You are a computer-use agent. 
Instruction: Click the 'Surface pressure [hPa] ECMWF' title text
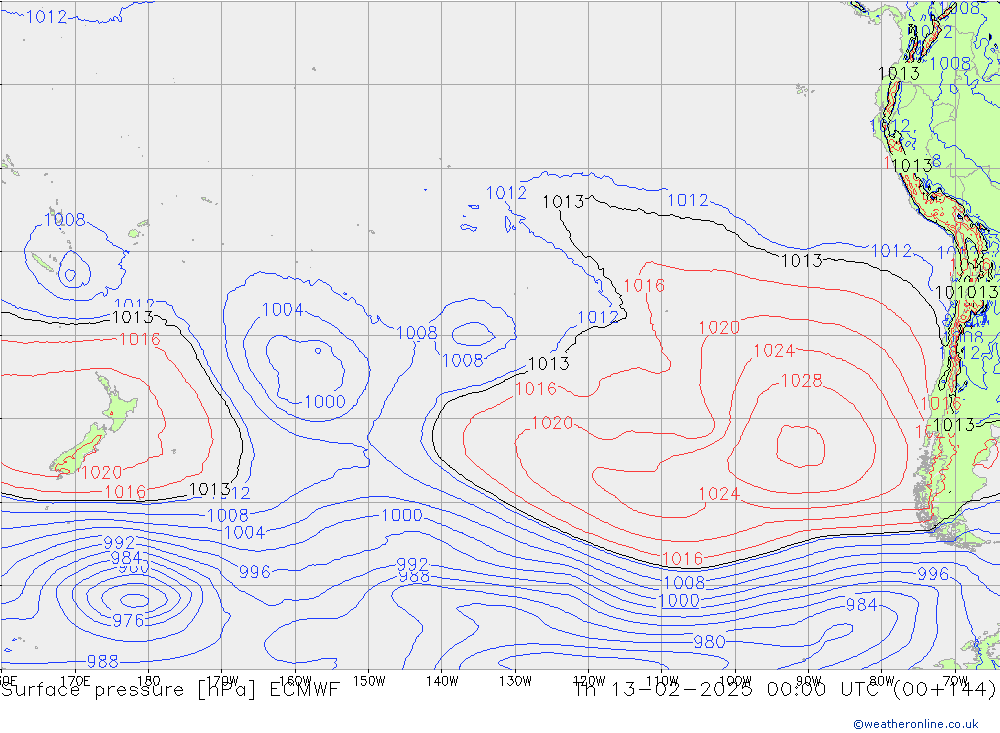pos(170,690)
